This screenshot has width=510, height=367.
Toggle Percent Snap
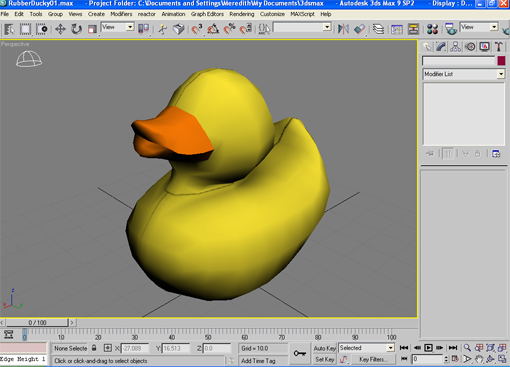230,29
